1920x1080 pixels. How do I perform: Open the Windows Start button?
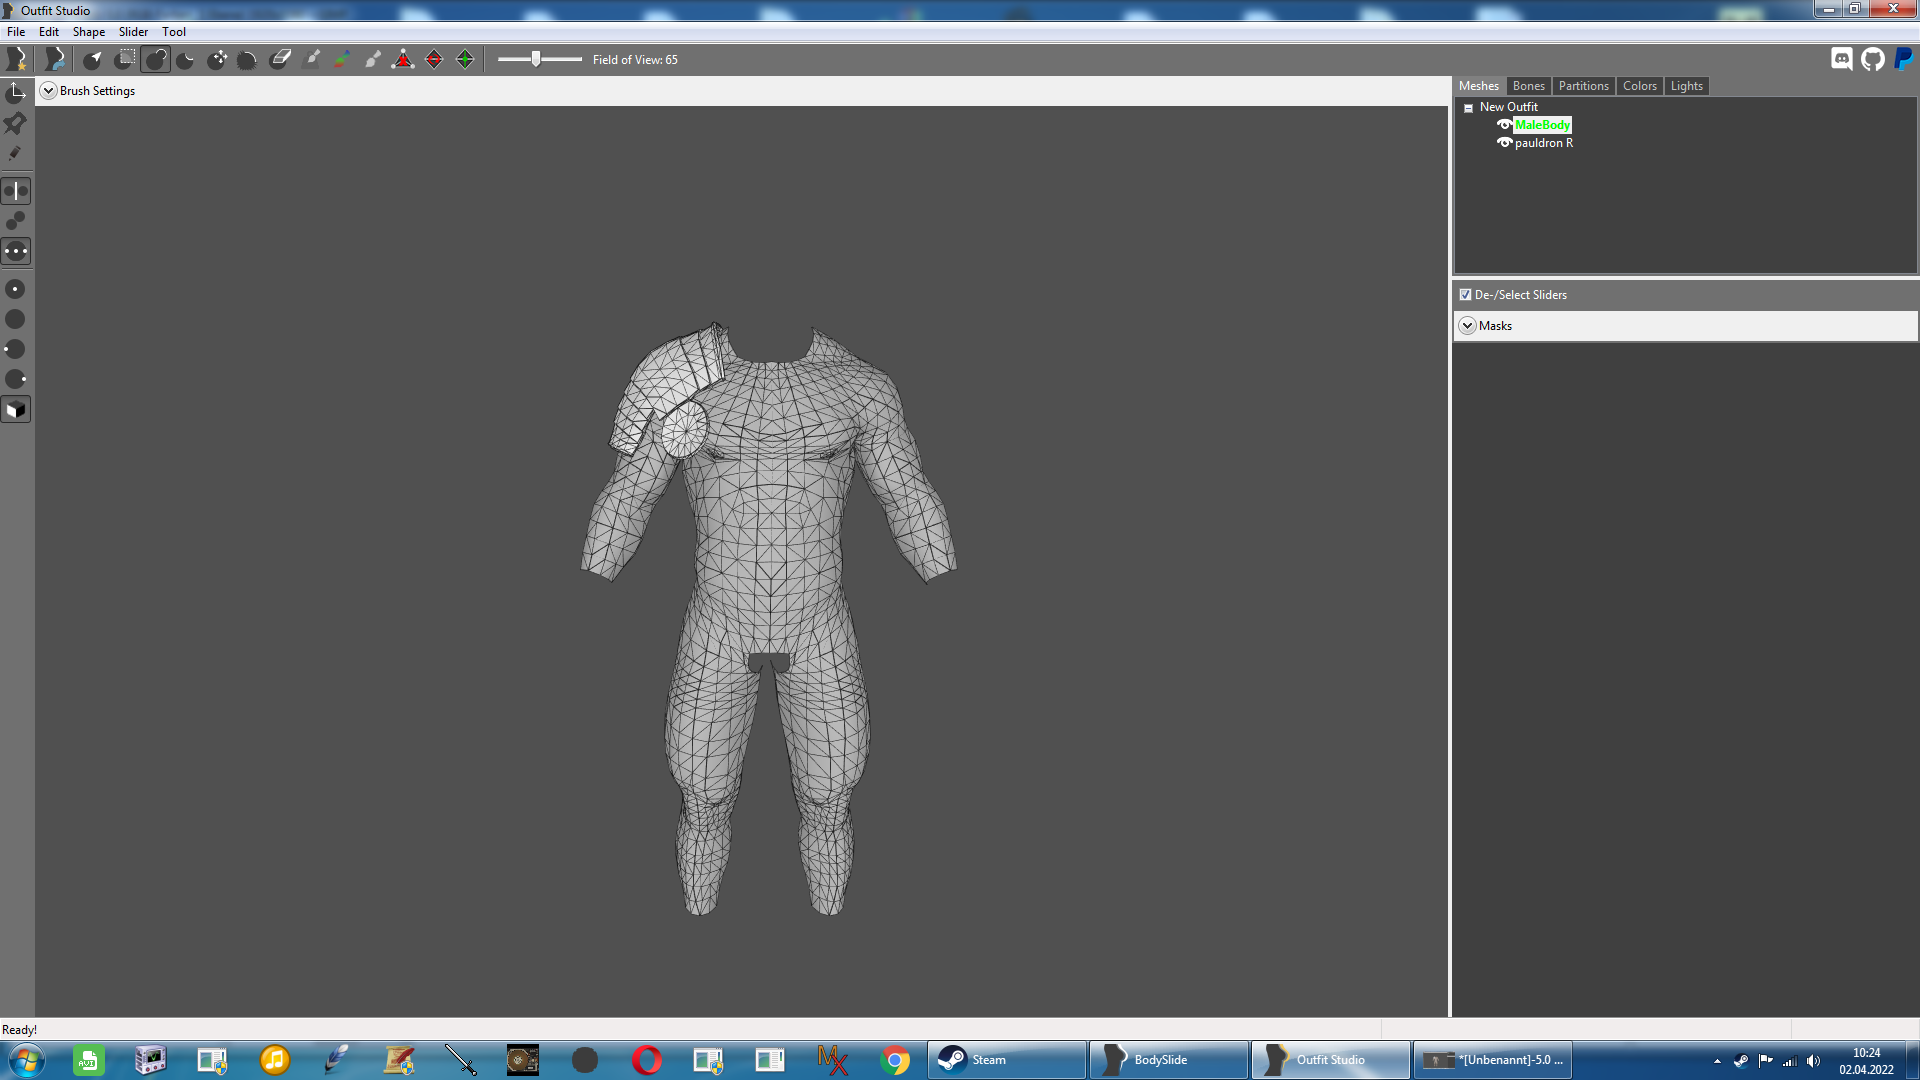click(x=26, y=1060)
